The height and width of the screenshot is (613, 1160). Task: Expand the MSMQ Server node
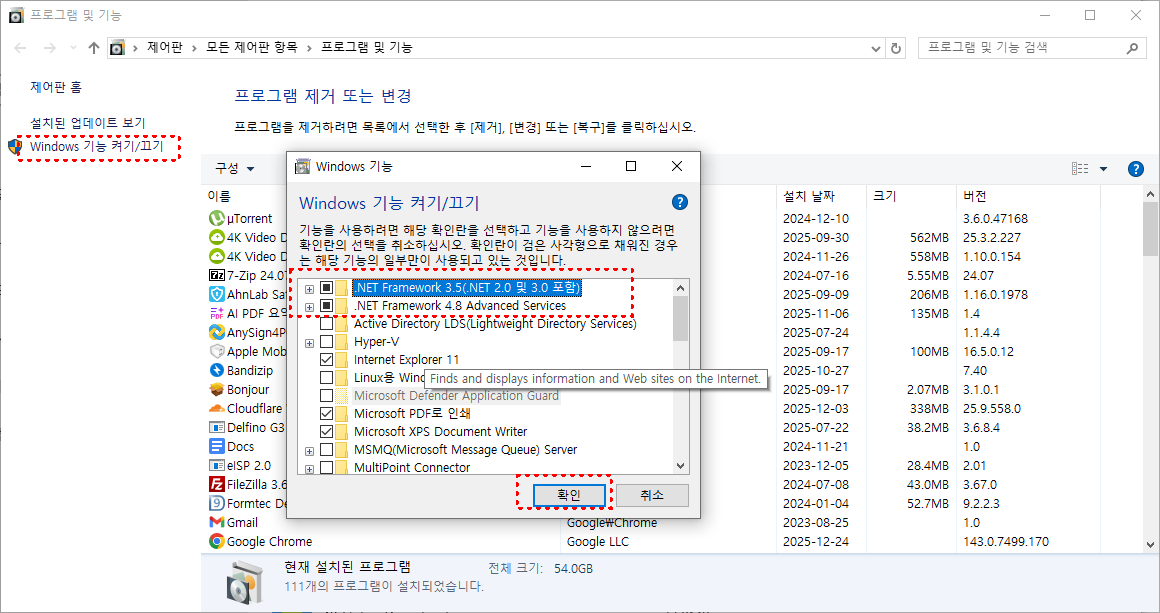(x=309, y=450)
